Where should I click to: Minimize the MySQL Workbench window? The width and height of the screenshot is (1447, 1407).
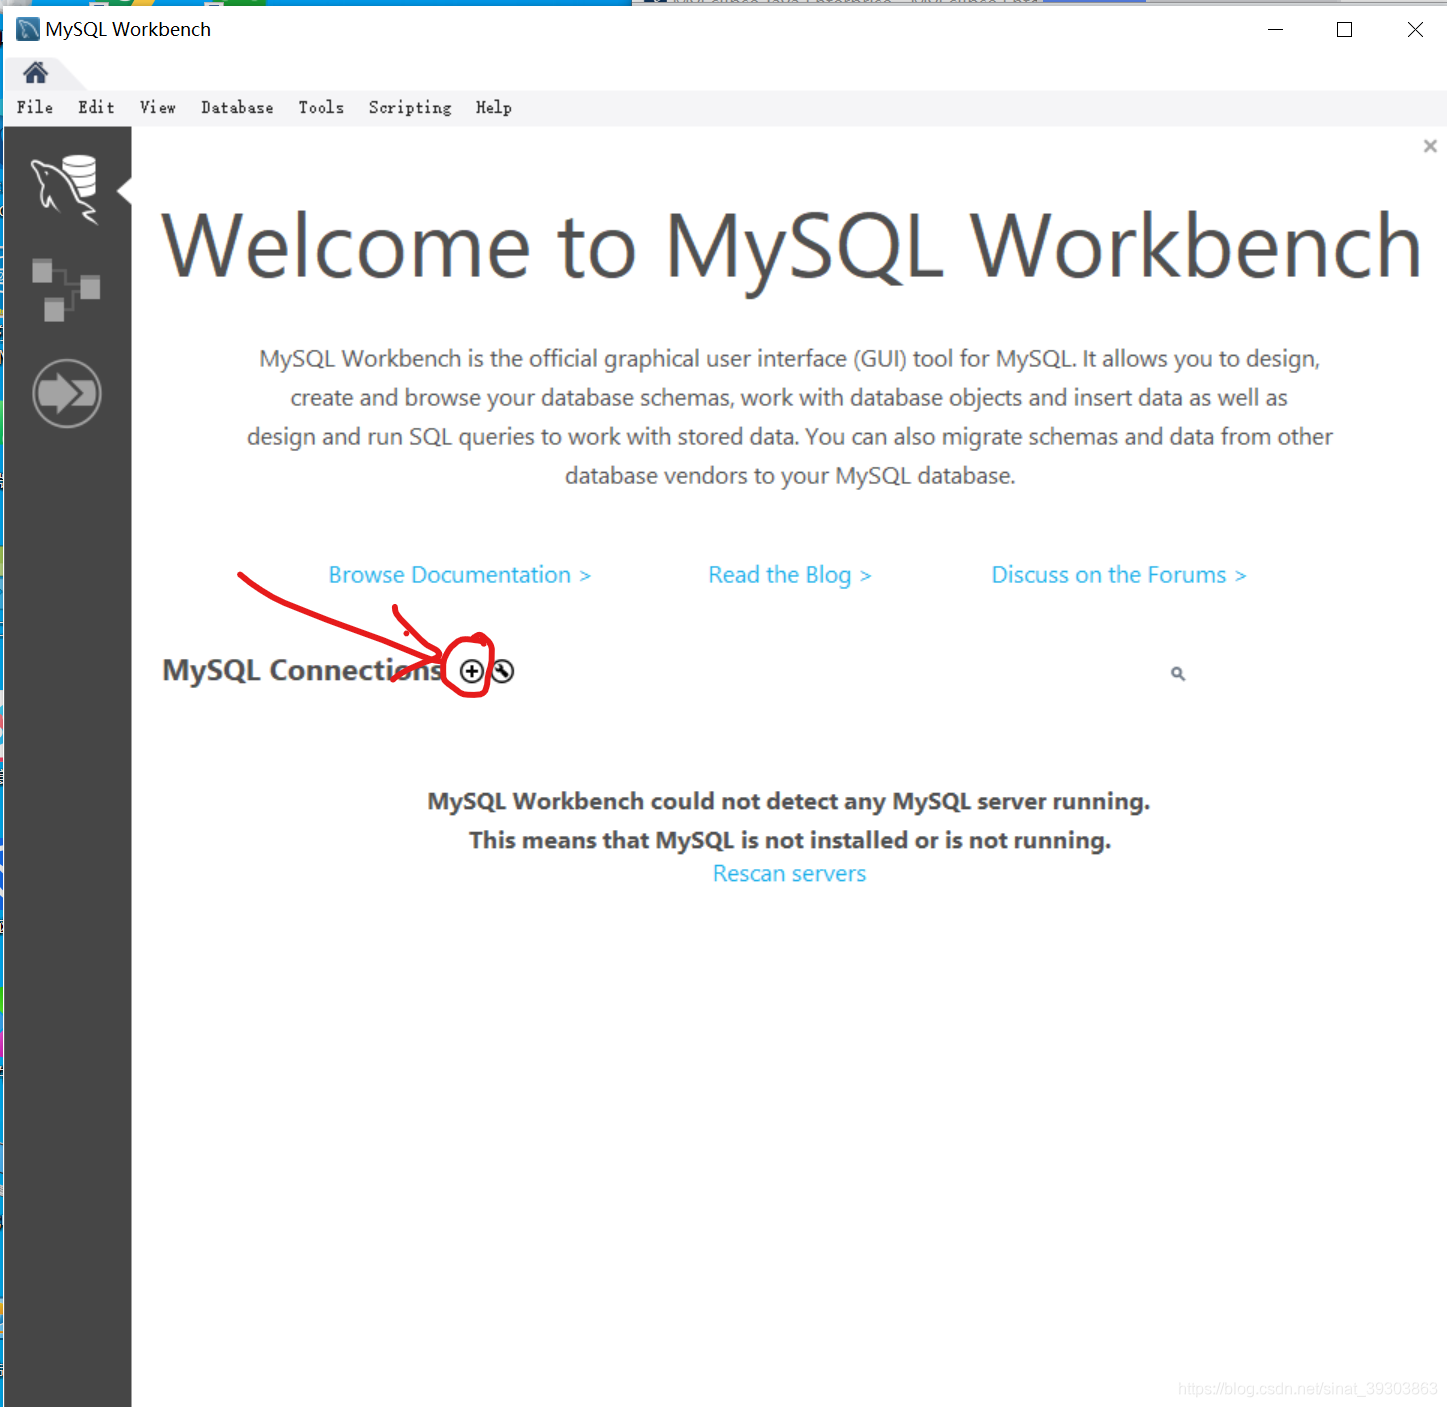(x=1275, y=29)
